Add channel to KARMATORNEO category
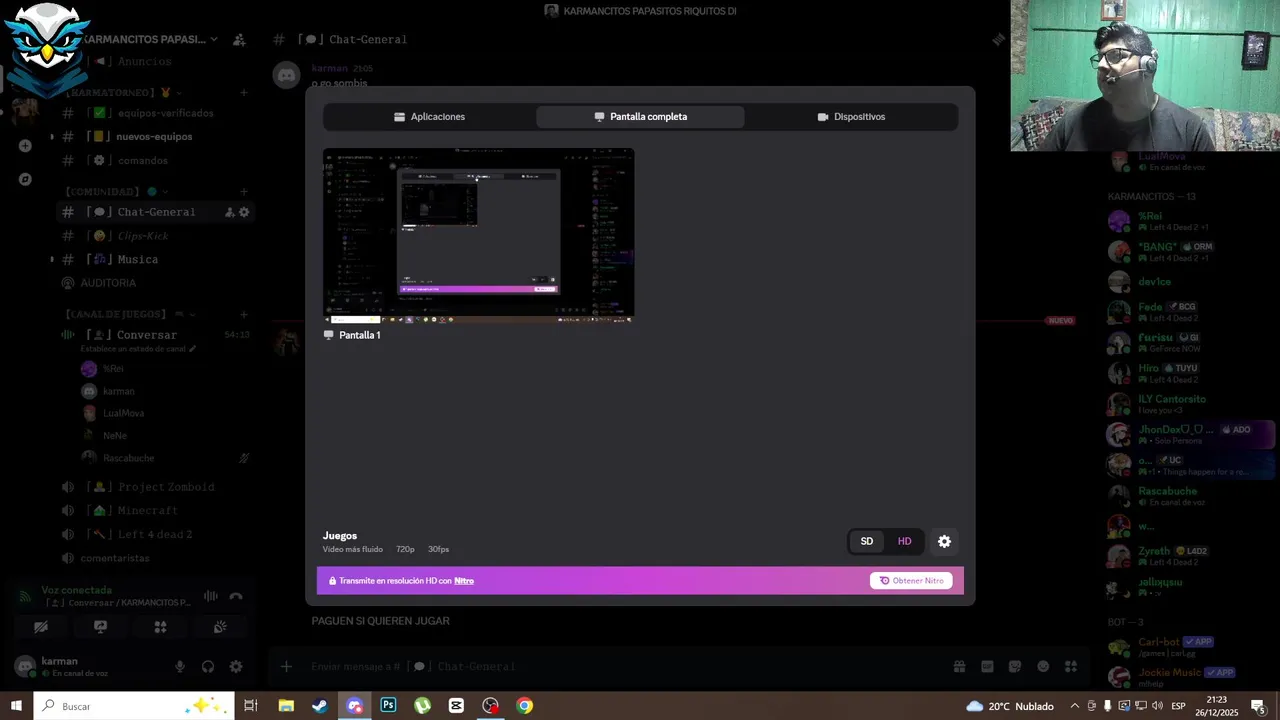 click(244, 92)
